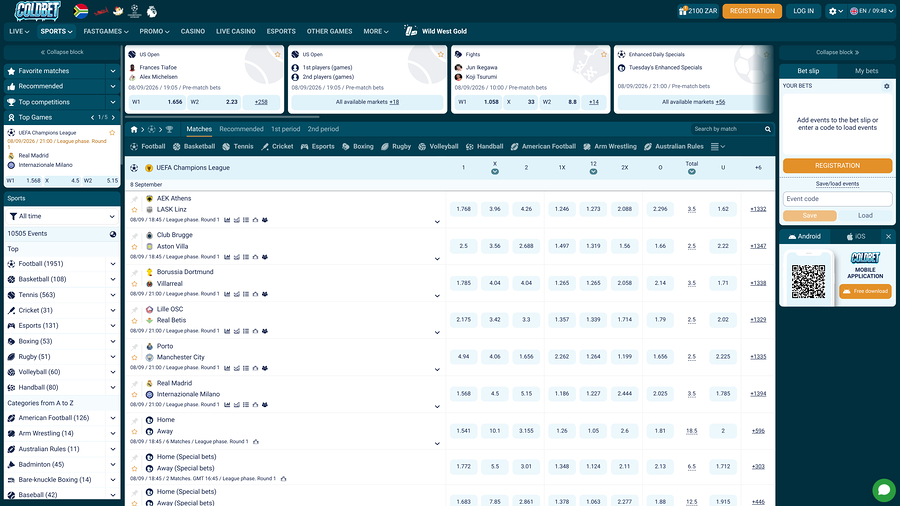Open language EN / 09:48 dropdown
Image resolution: width=900 pixels, height=506 pixels.
click(x=871, y=11)
